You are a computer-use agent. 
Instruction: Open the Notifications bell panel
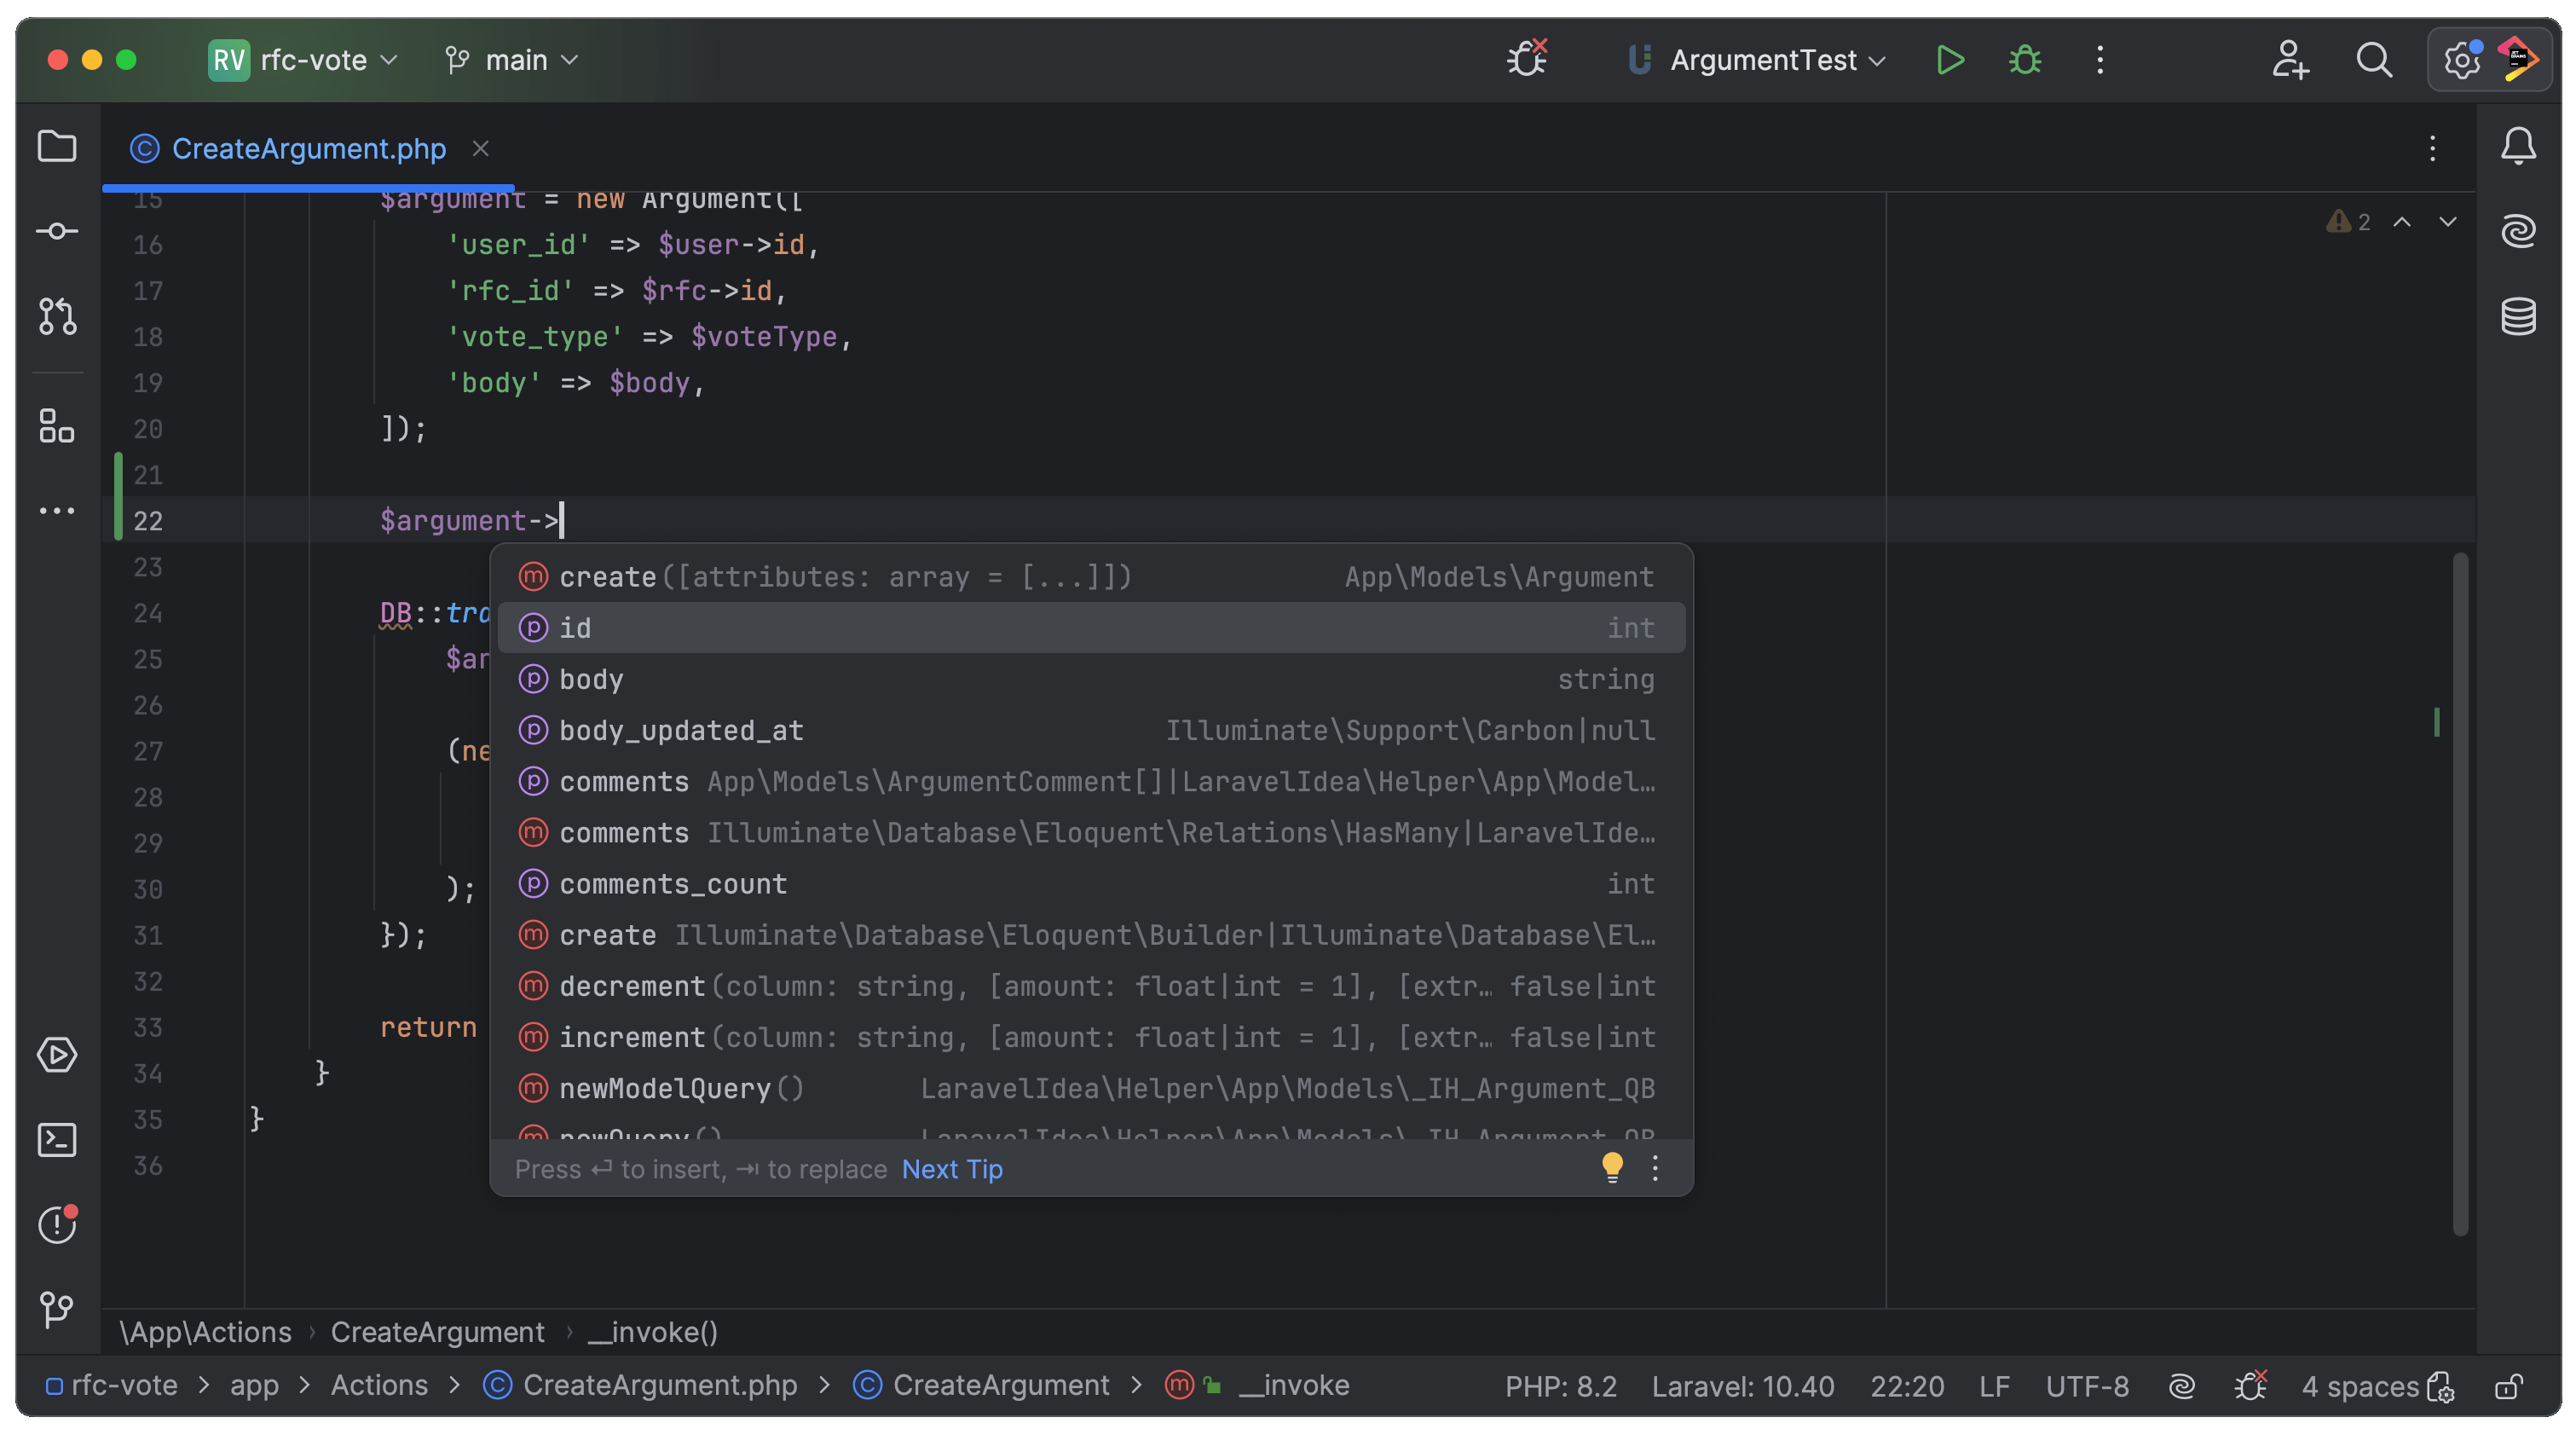(2517, 147)
